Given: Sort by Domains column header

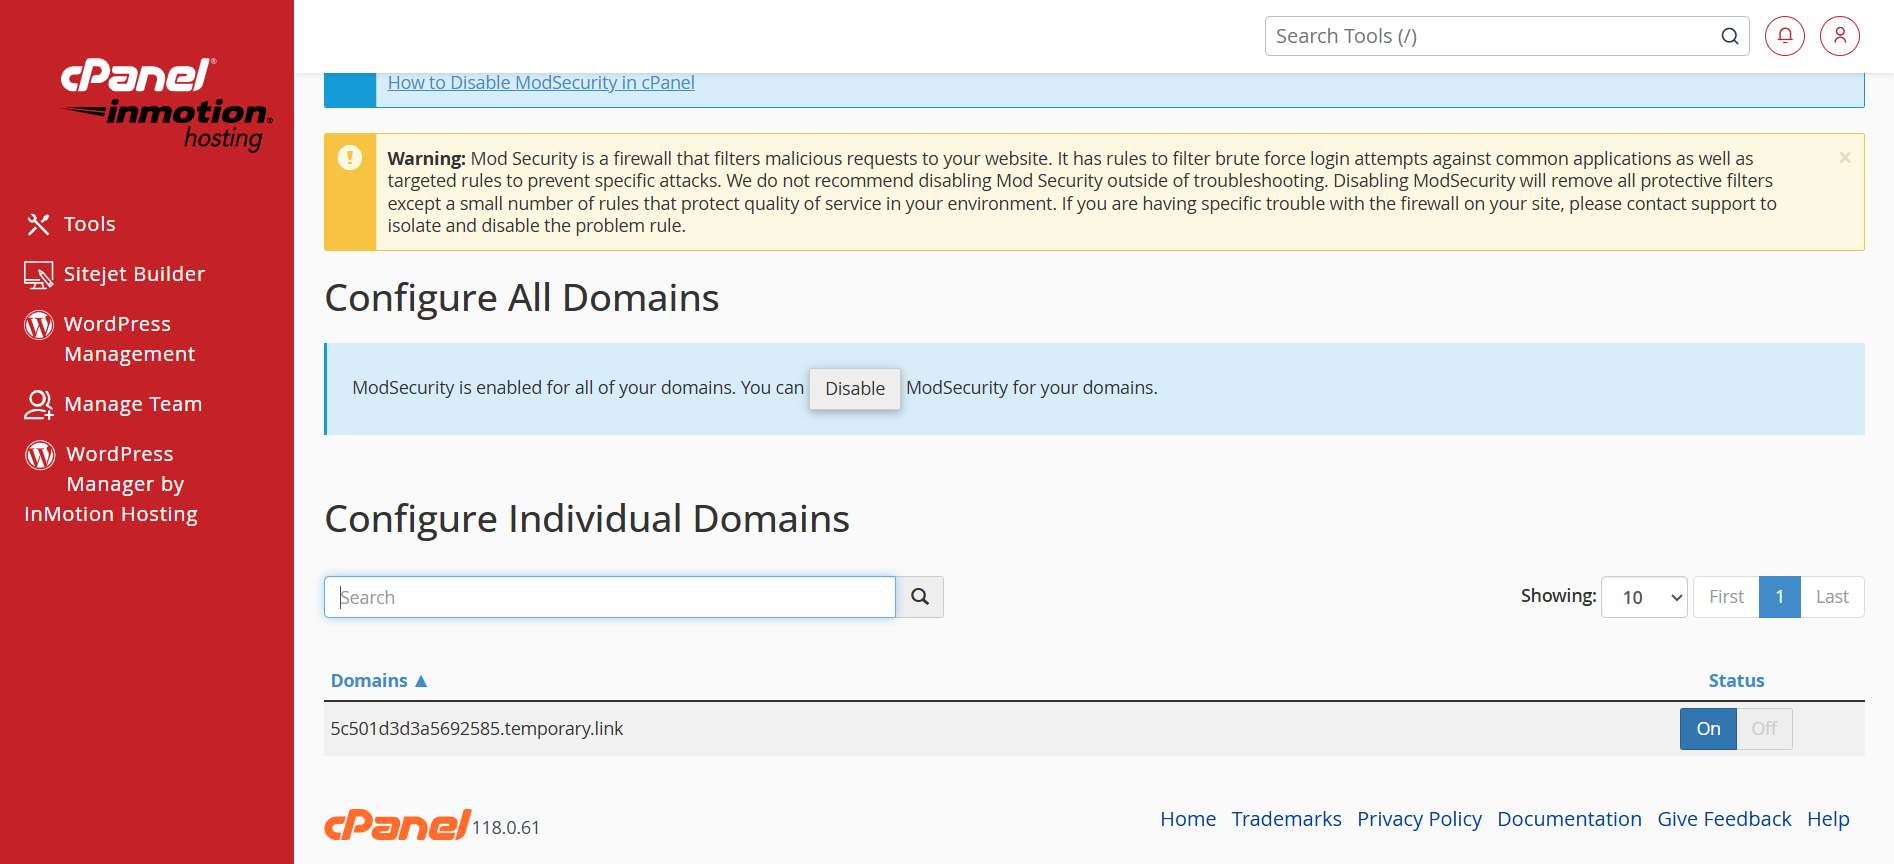Looking at the screenshot, I should pos(369,681).
